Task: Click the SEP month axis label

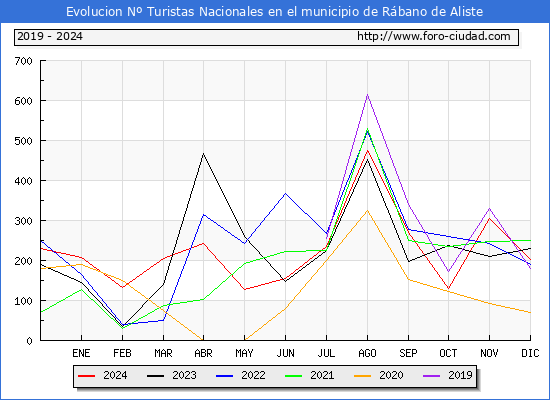Action: (408, 353)
